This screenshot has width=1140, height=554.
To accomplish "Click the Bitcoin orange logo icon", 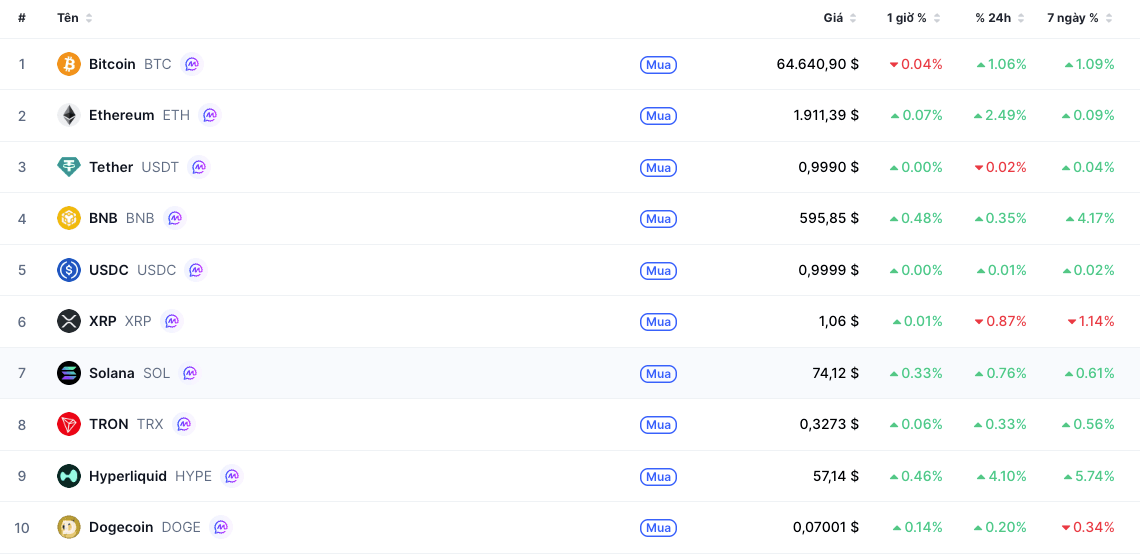I will [x=69, y=64].
